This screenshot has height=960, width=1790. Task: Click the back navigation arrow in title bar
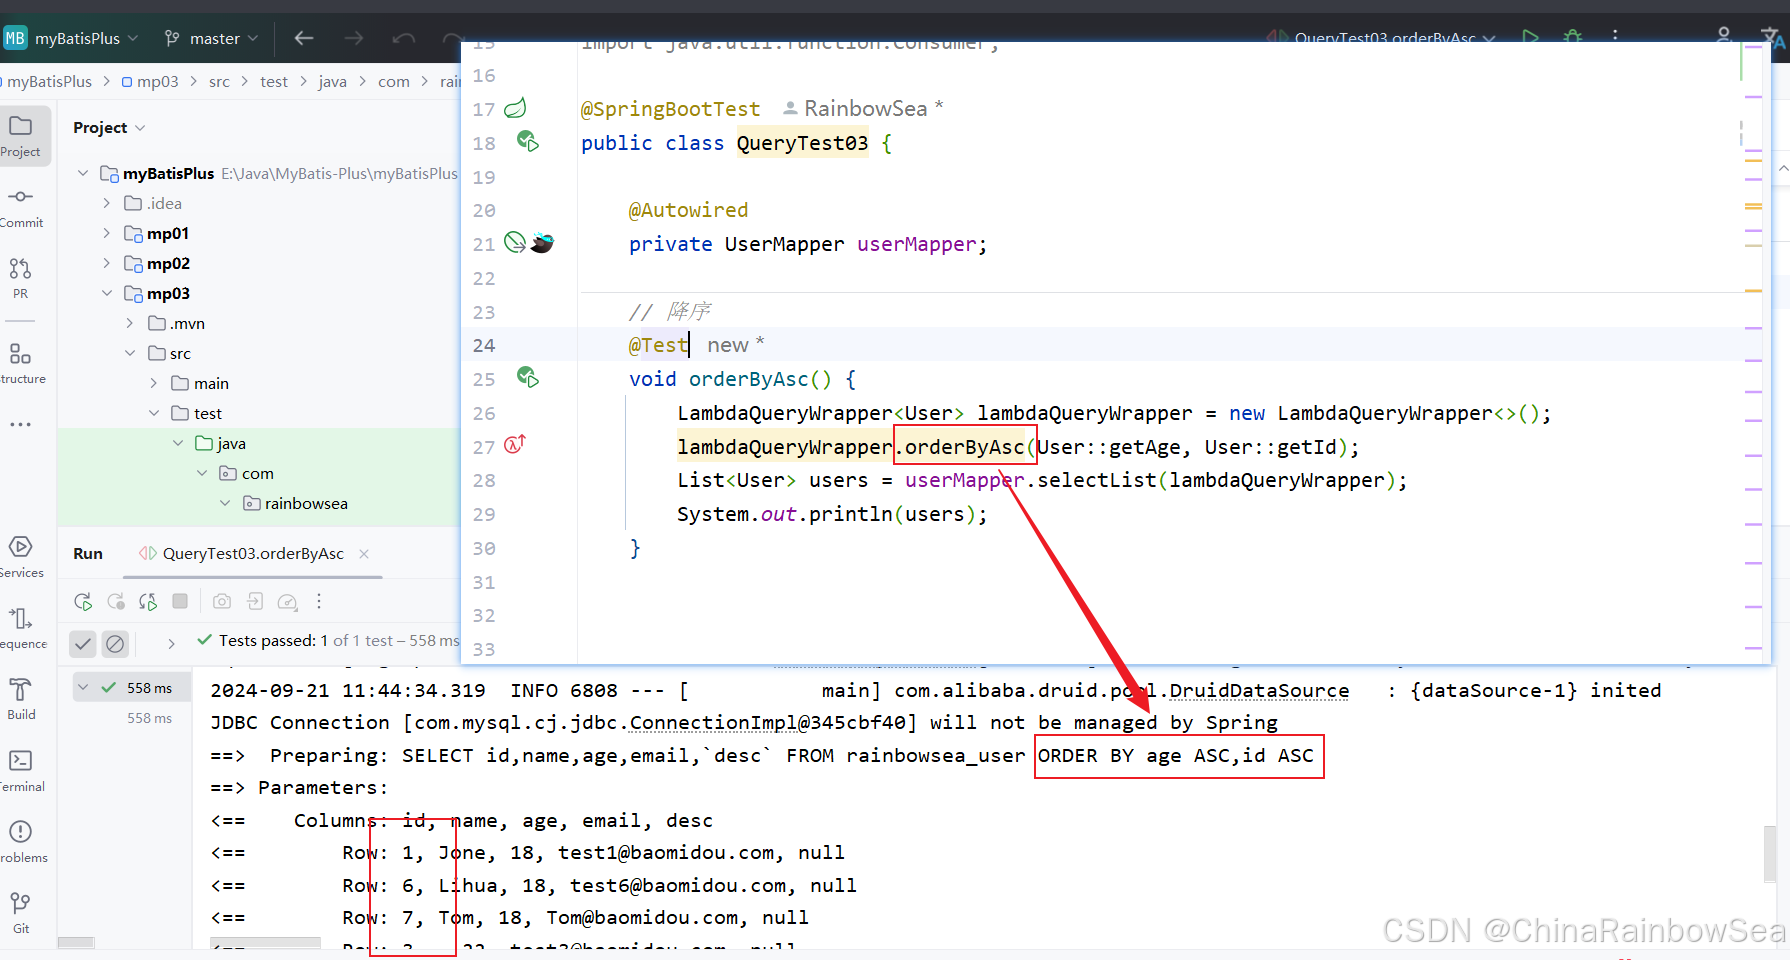pyautogui.click(x=304, y=38)
